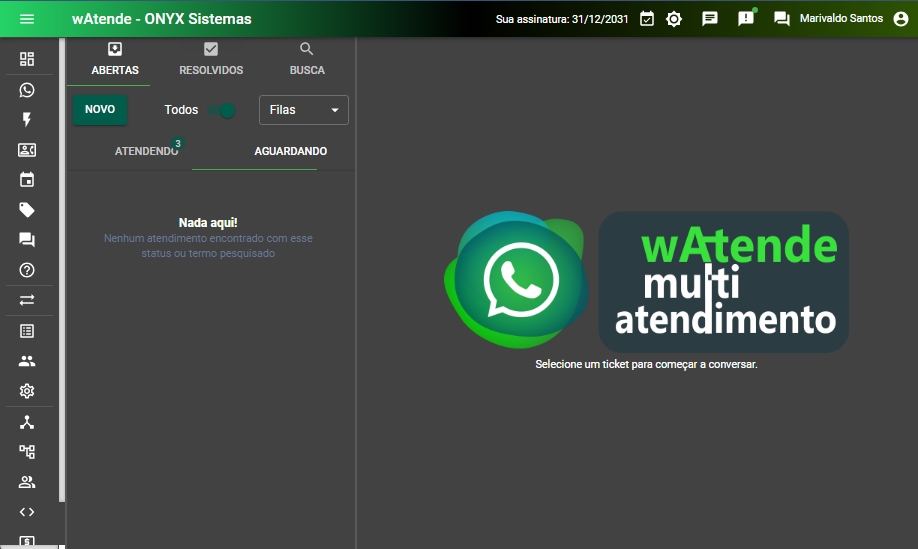This screenshot has height=549, width=918.
Task: Open the hamburger menu icon
Action: 27,19
